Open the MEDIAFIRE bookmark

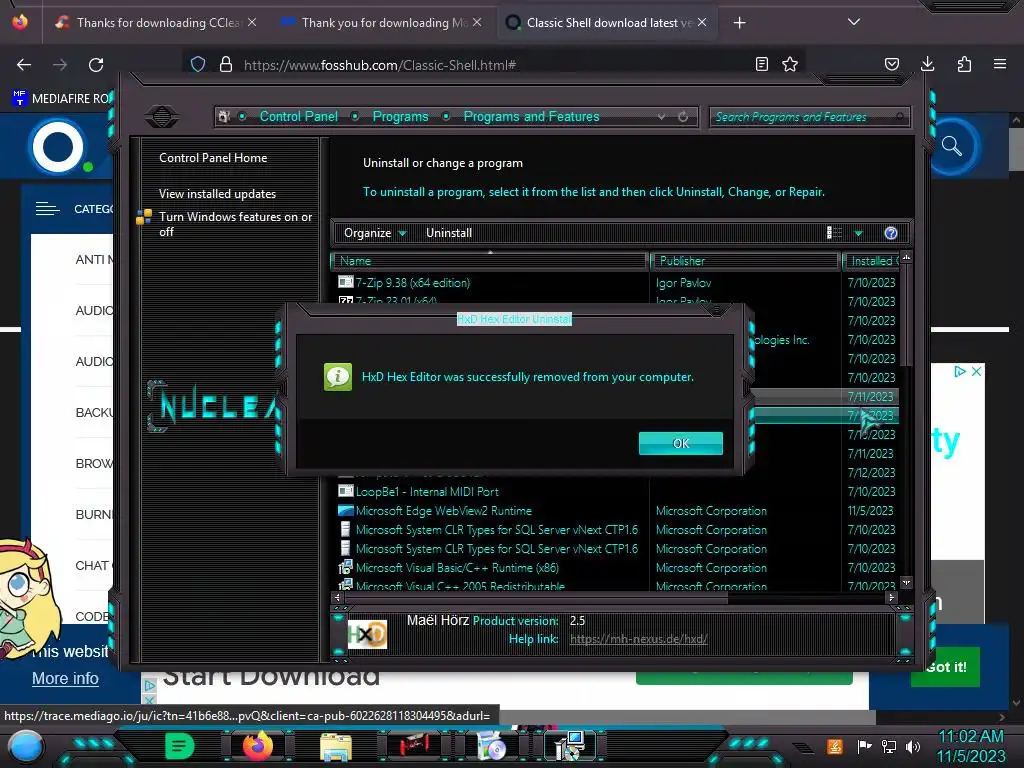click(62, 99)
